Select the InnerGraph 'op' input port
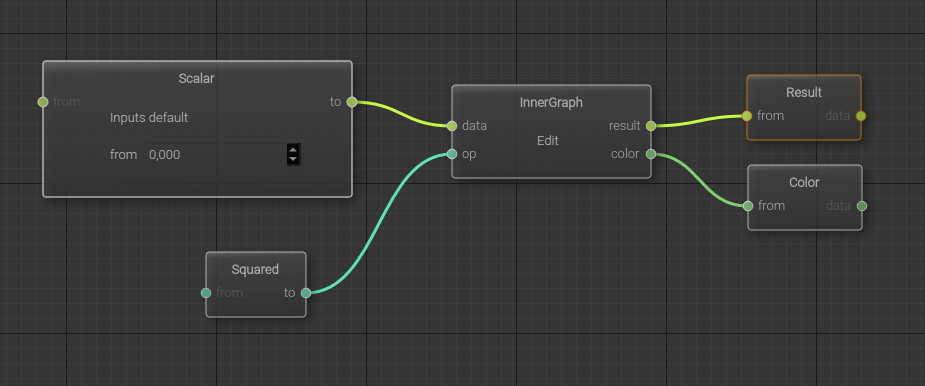 [452, 154]
